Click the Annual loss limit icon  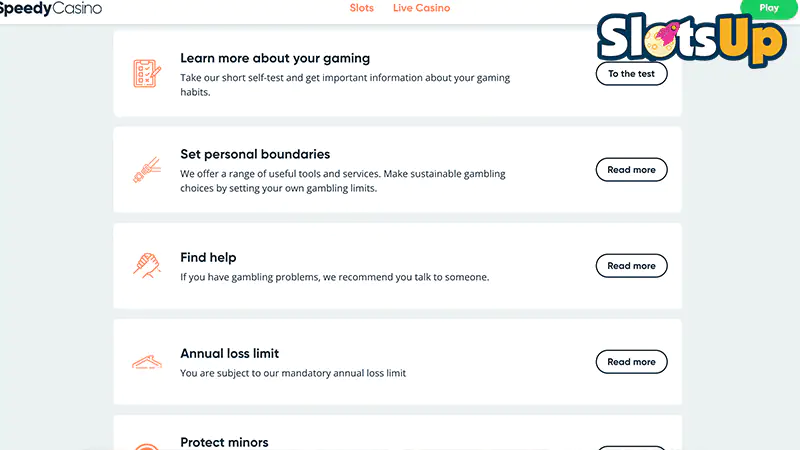pyautogui.click(x=147, y=362)
